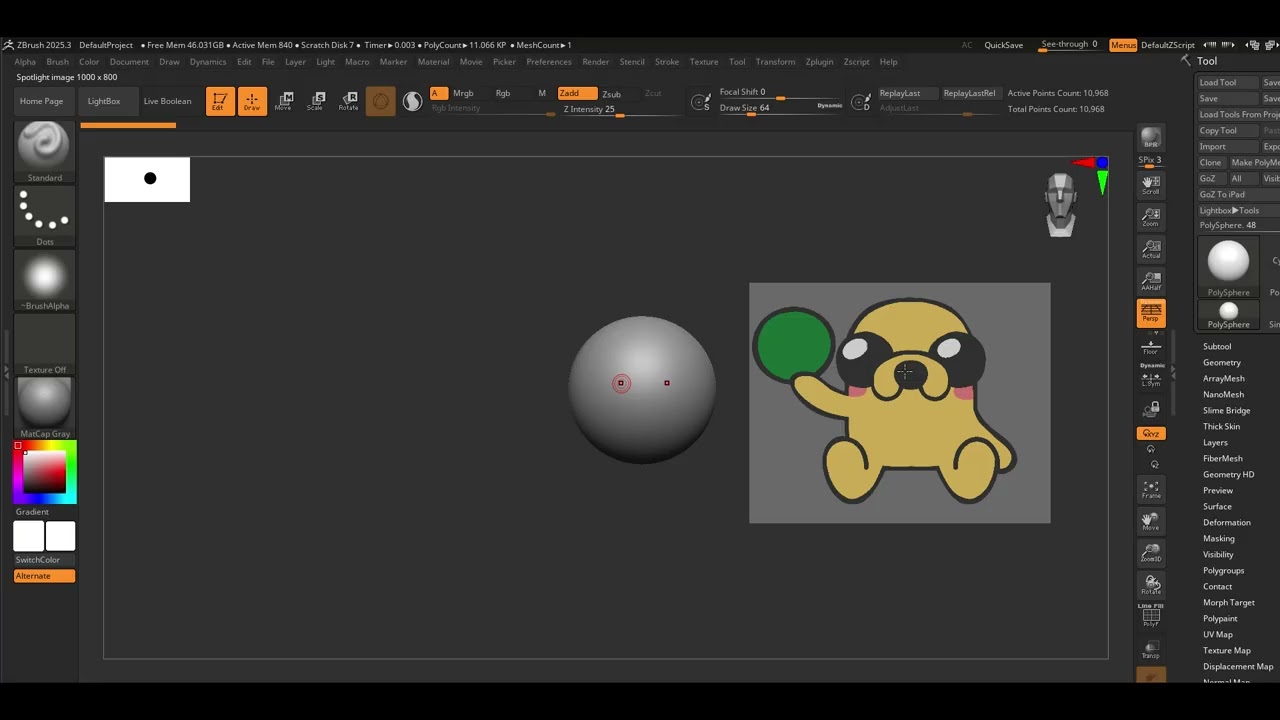Viewport: 1280px width, 720px height.
Task: Click the Live Boolean button
Action: [167, 101]
